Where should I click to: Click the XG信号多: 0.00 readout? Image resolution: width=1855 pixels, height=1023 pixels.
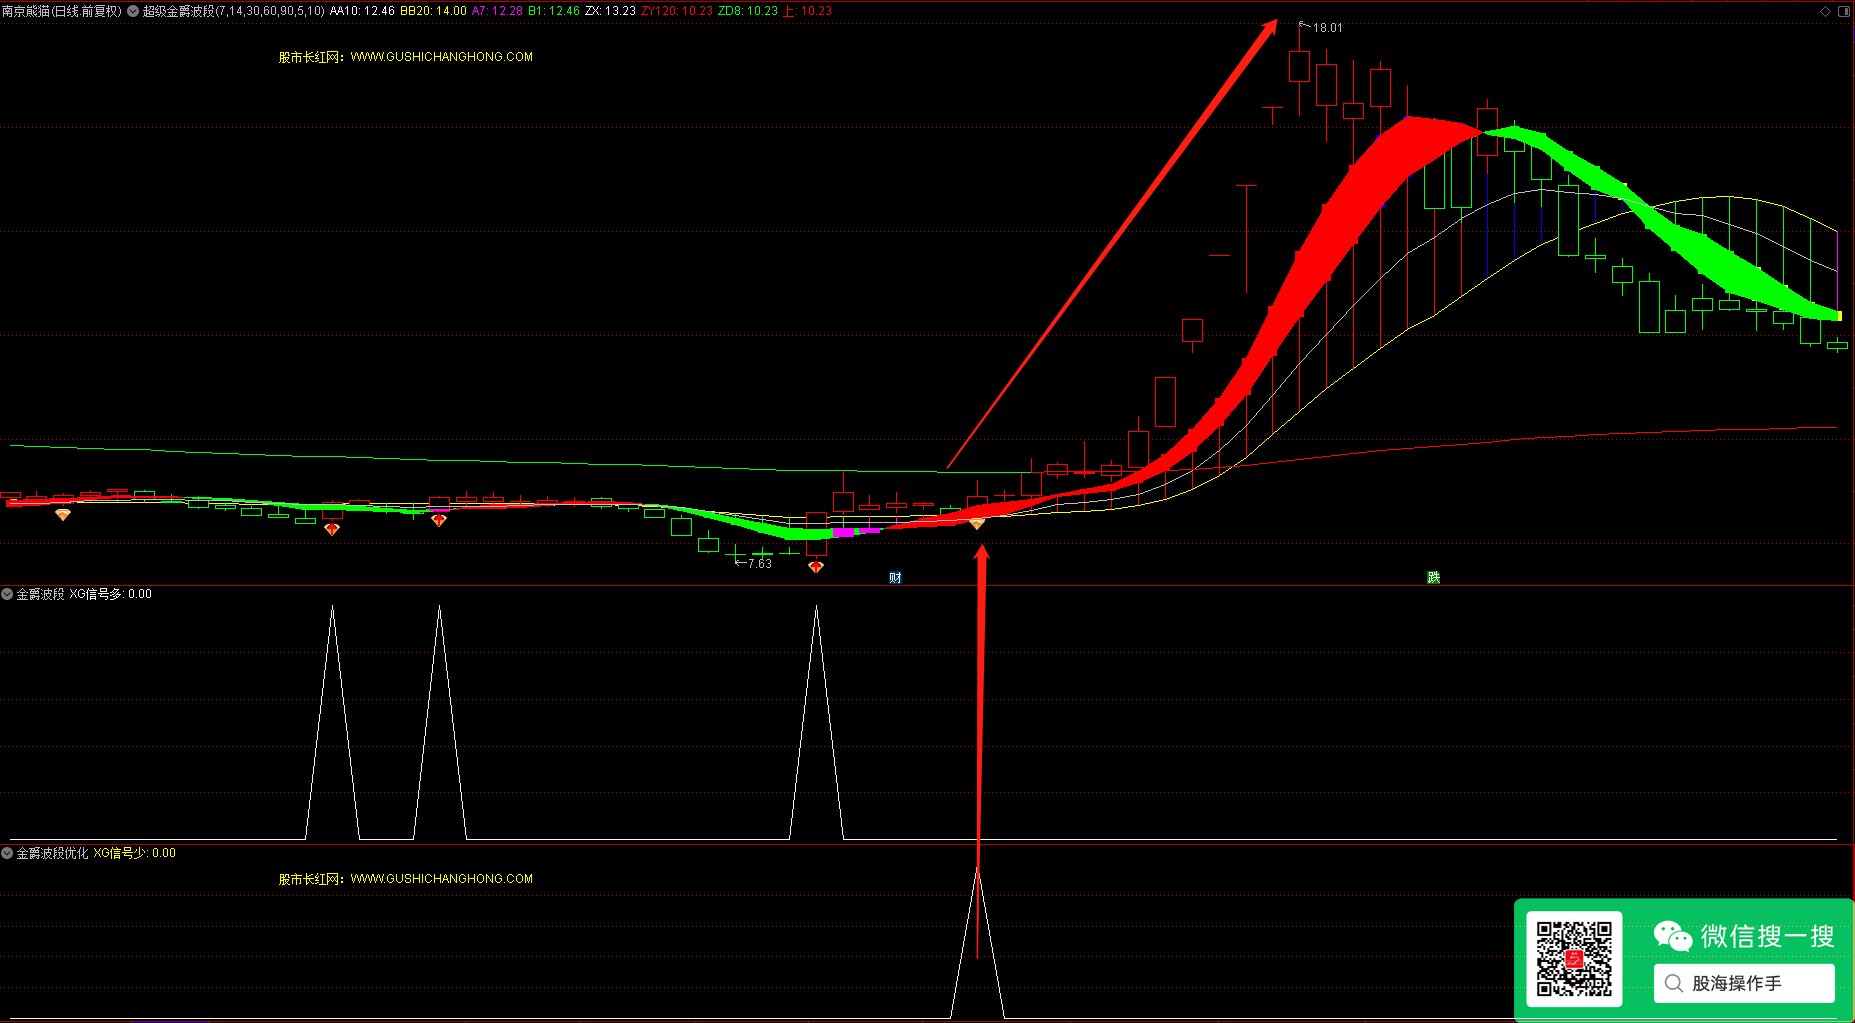point(111,594)
